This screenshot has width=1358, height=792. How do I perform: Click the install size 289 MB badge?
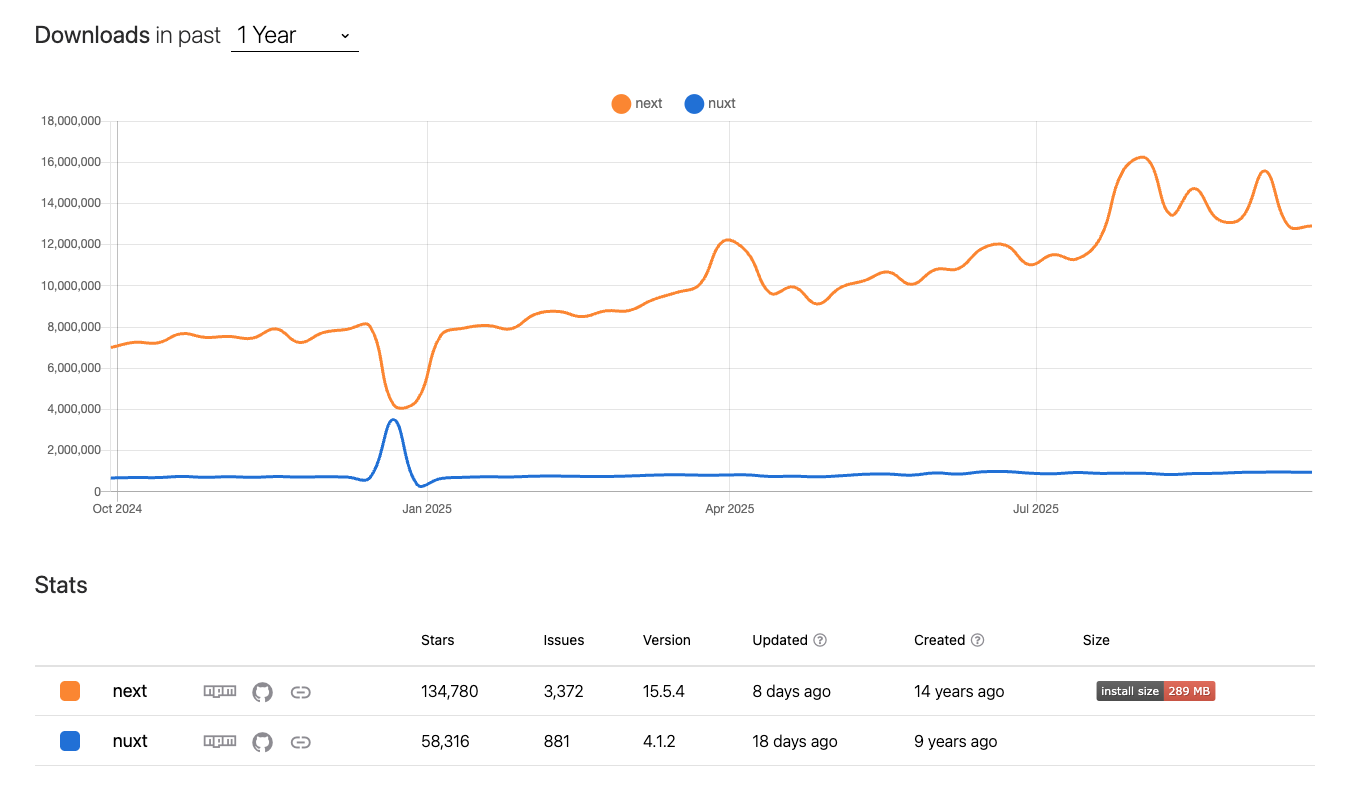coord(1155,691)
